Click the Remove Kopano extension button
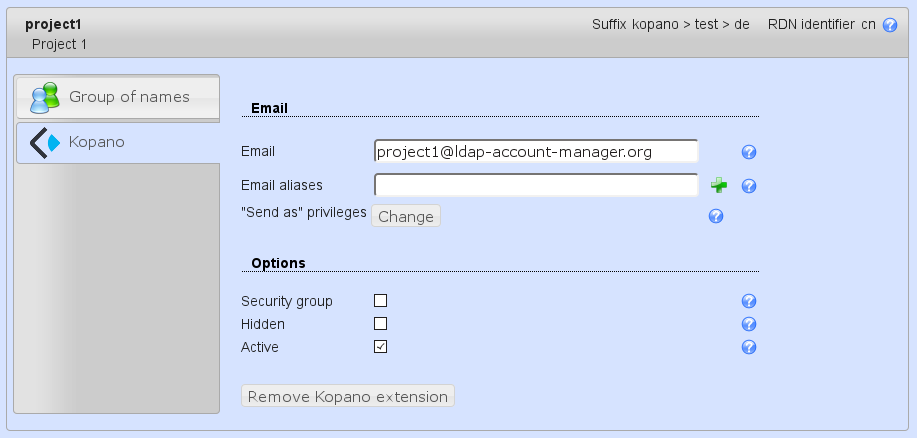This screenshot has width=917, height=438. pyautogui.click(x=348, y=396)
